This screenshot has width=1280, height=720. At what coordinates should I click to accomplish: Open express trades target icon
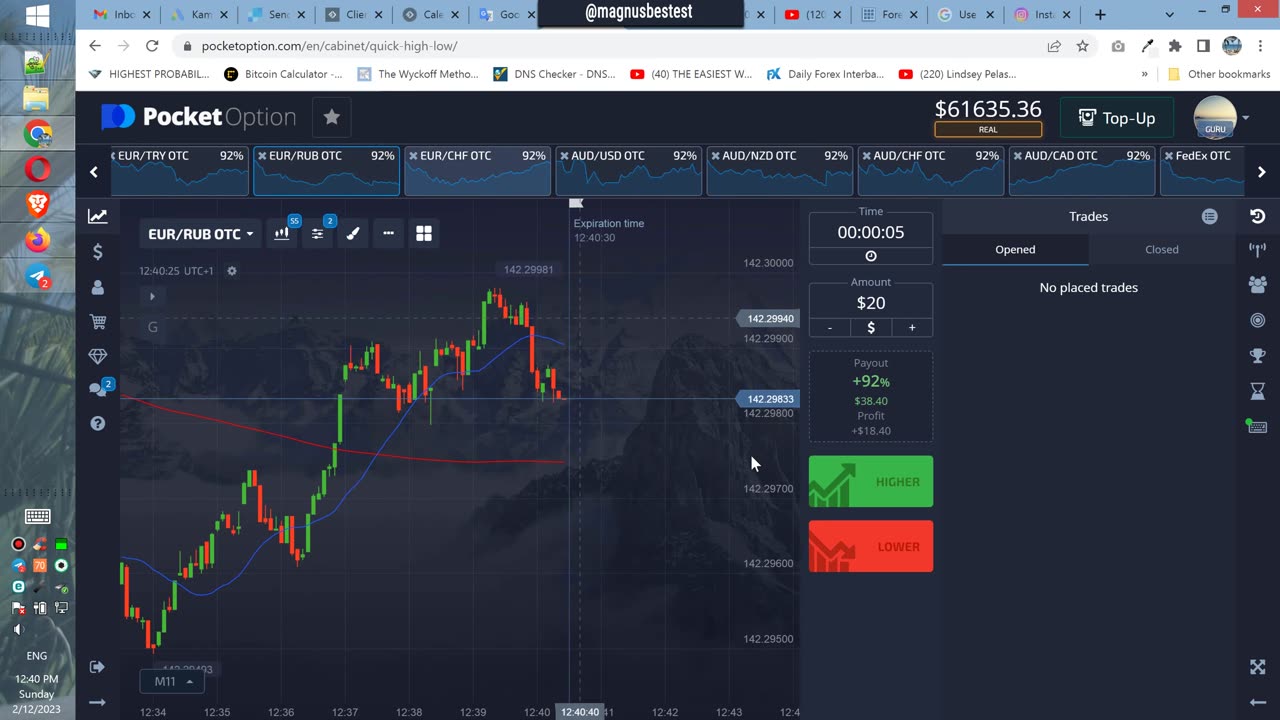click(x=1257, y=320)
